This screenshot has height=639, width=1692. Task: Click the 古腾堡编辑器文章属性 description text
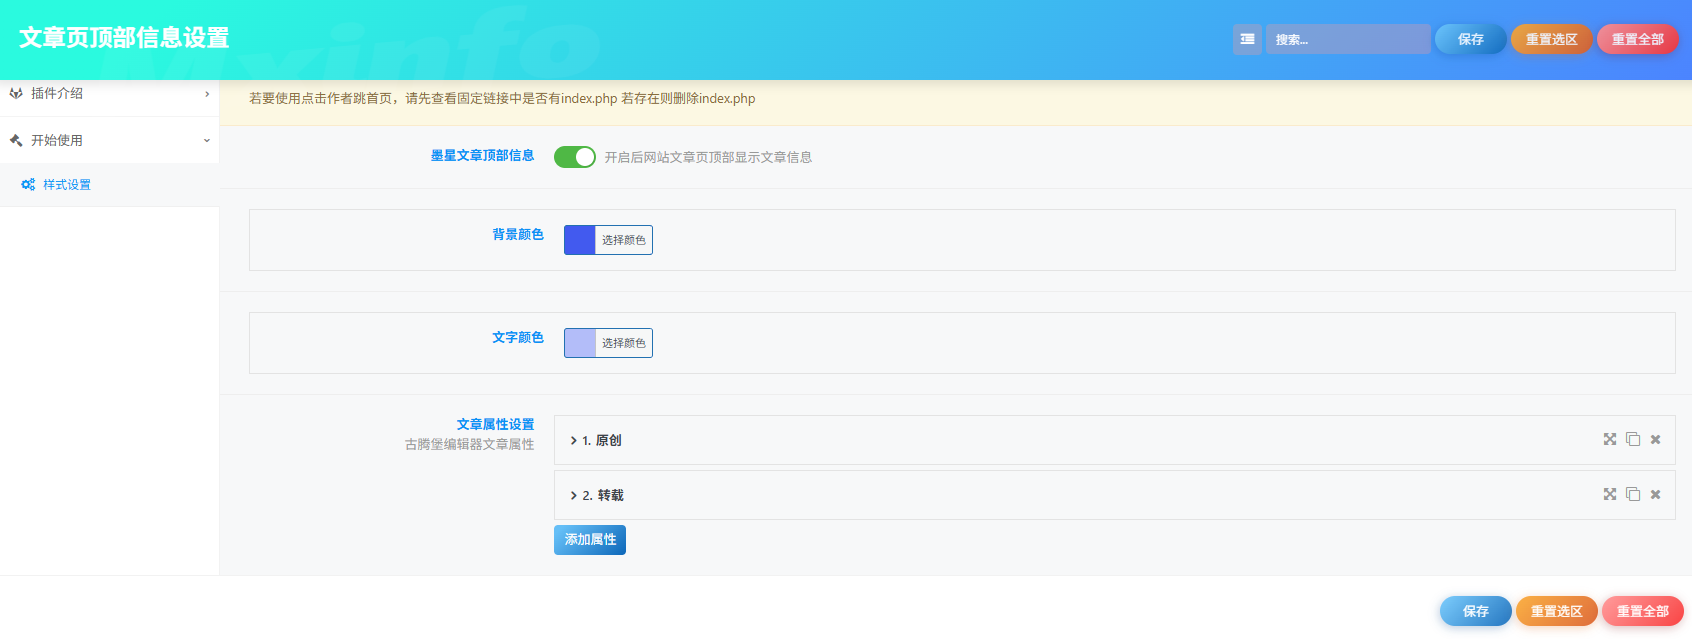tap(469, 444)
